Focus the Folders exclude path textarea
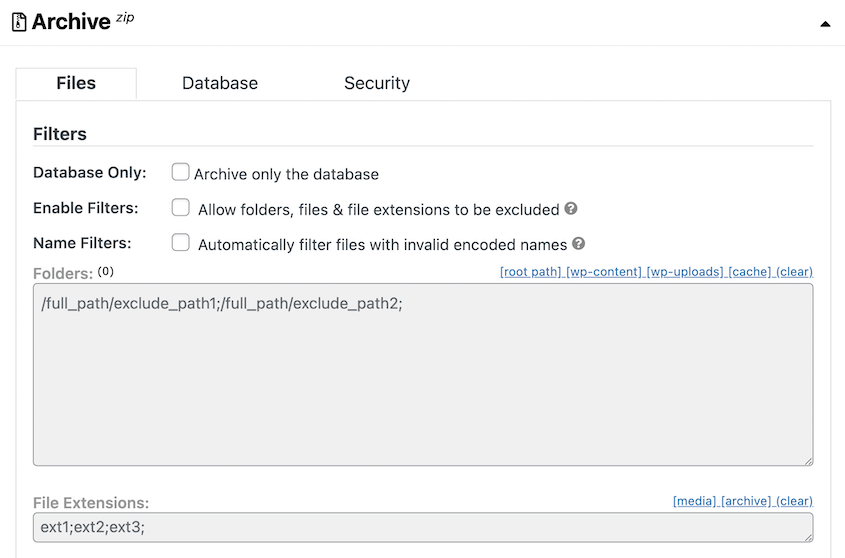Screen dimensions: 845x558 tap(423, 375)
